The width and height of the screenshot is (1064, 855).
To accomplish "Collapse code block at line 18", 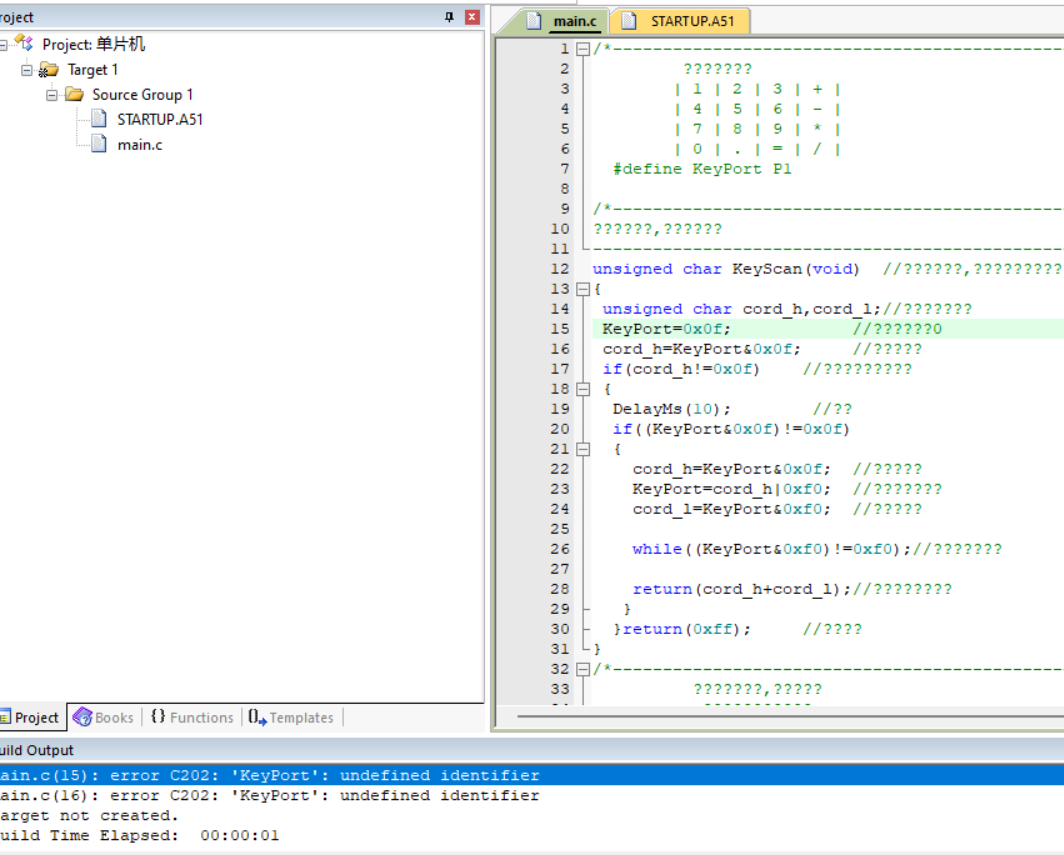I will pos(582,389).
